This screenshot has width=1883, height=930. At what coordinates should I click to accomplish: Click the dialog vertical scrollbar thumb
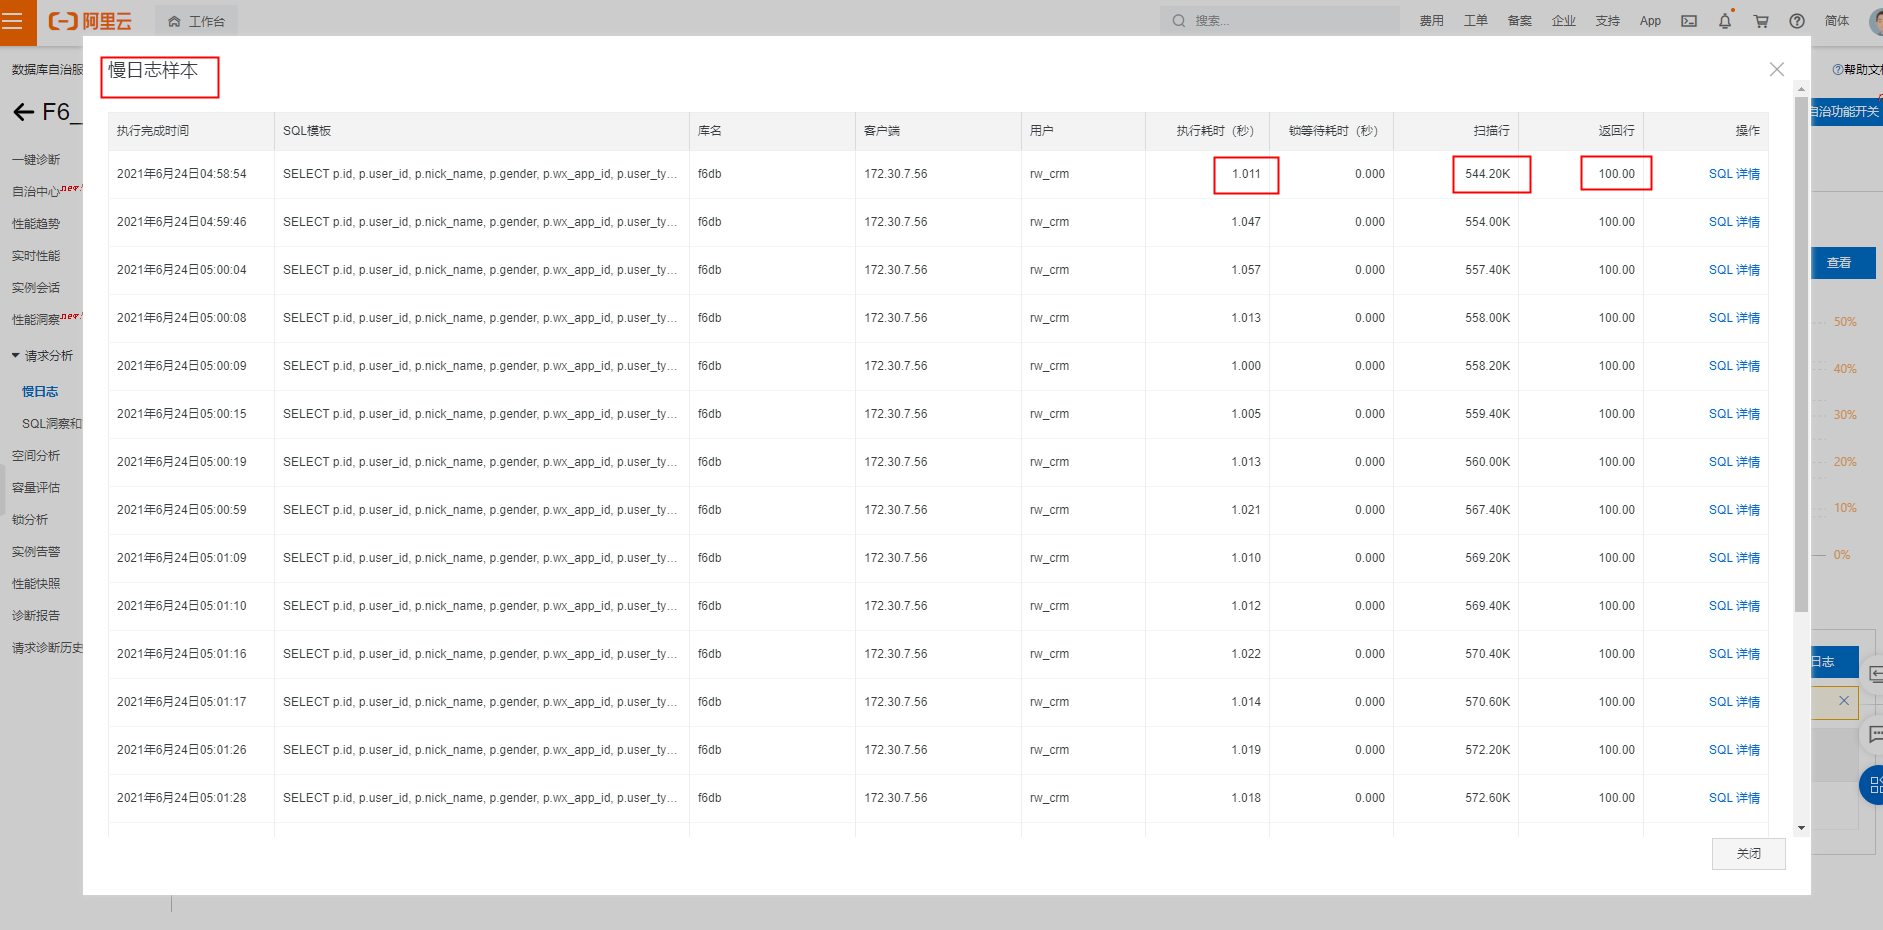pos(1801,354)
